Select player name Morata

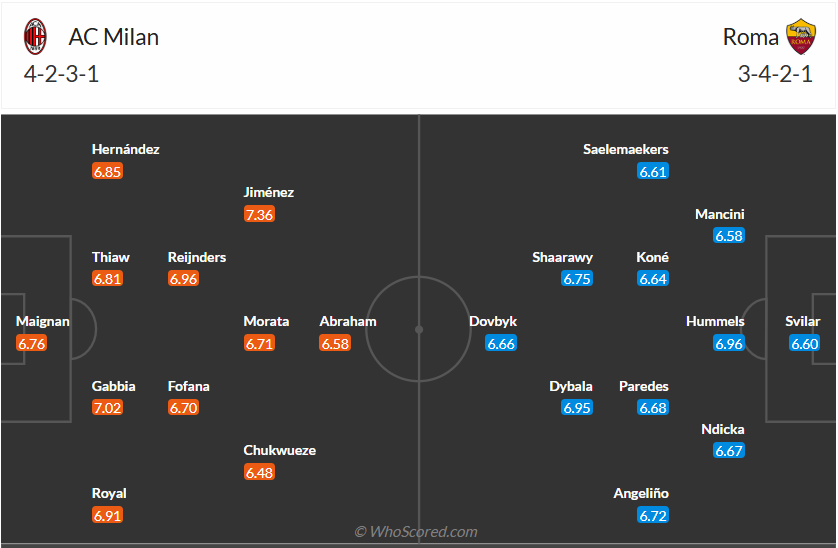[266, 321]
